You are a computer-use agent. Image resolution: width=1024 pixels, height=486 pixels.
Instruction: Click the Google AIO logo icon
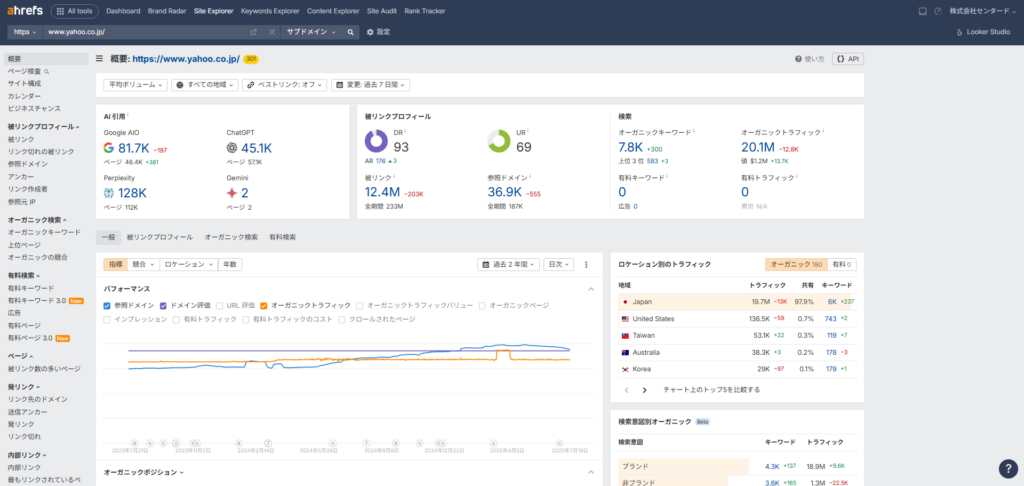coord(109,148)
